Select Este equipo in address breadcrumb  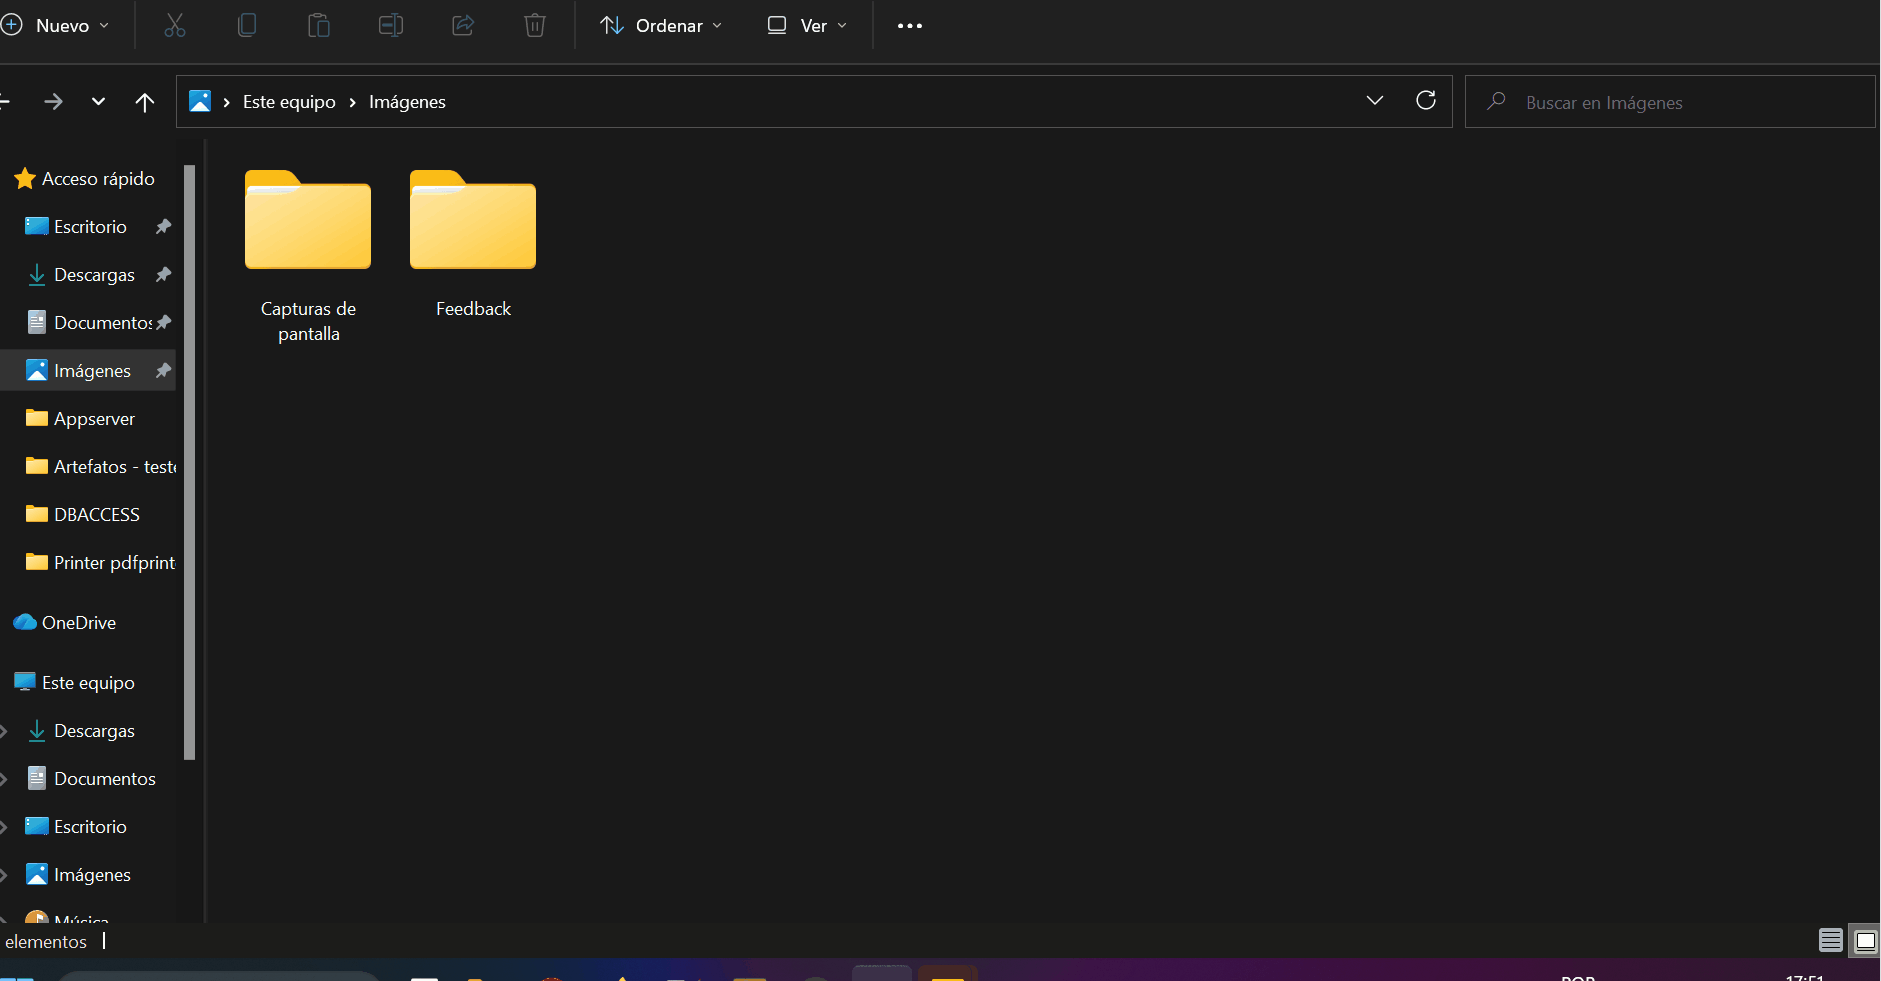pyautogui.click(x=289, y=102)
